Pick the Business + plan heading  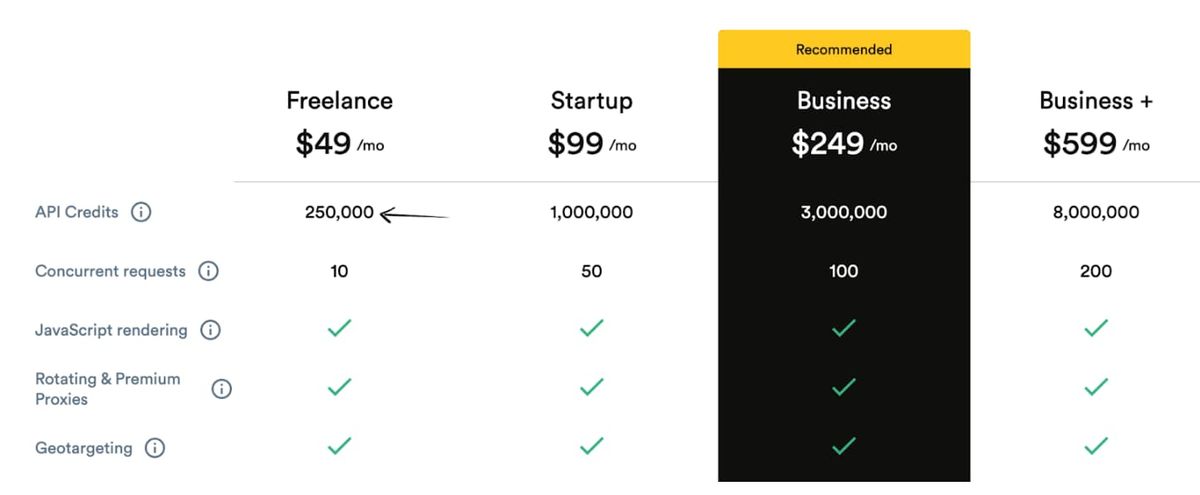pos(1096,101)
